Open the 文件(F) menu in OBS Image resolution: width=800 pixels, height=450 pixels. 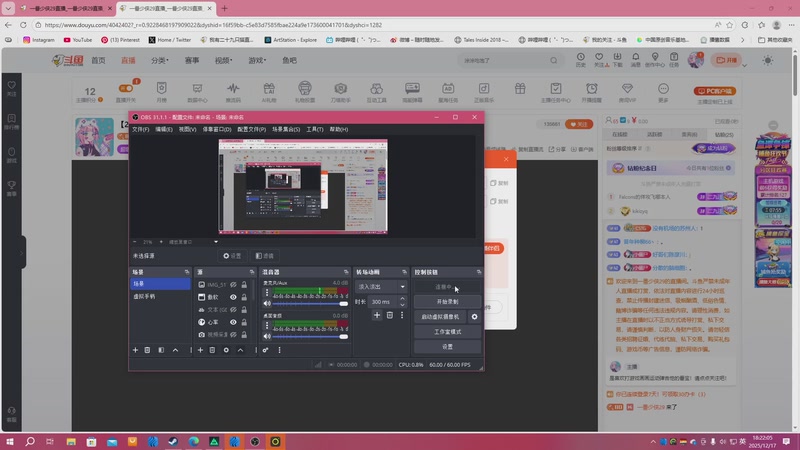tap(141, 129)
